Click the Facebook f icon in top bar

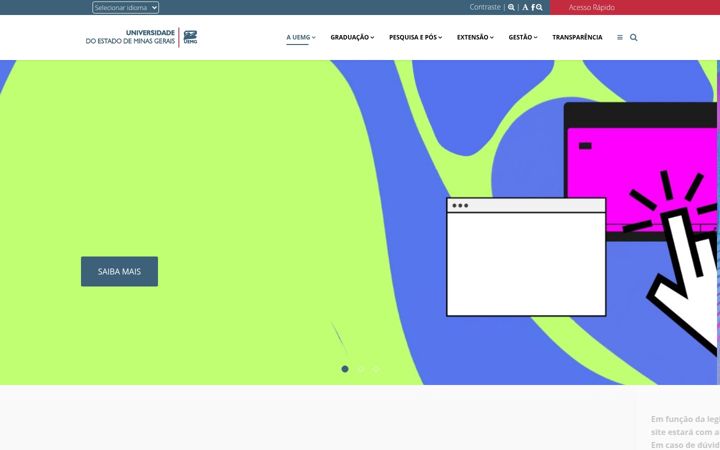click(x=533, y=7)
